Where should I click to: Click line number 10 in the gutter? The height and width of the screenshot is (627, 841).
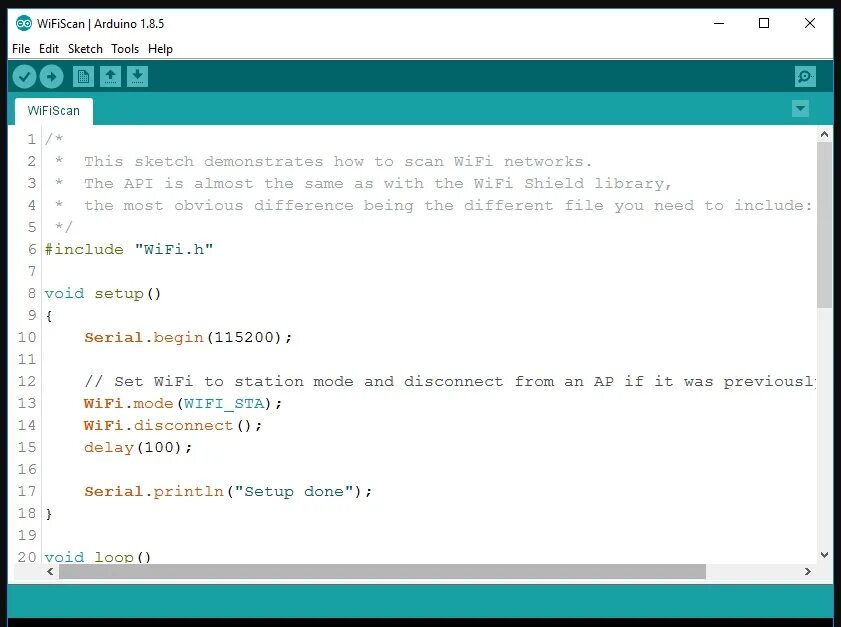(x=27, y=337)
